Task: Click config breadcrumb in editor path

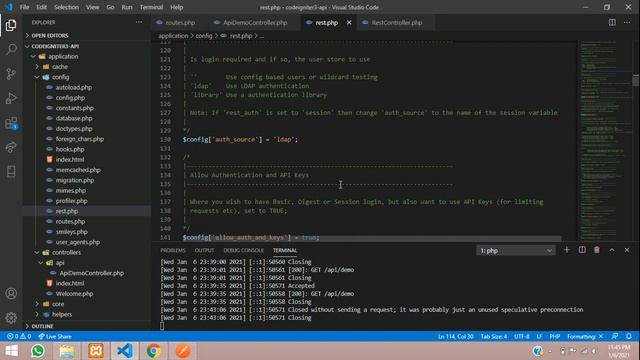Action: click(204, 36)
